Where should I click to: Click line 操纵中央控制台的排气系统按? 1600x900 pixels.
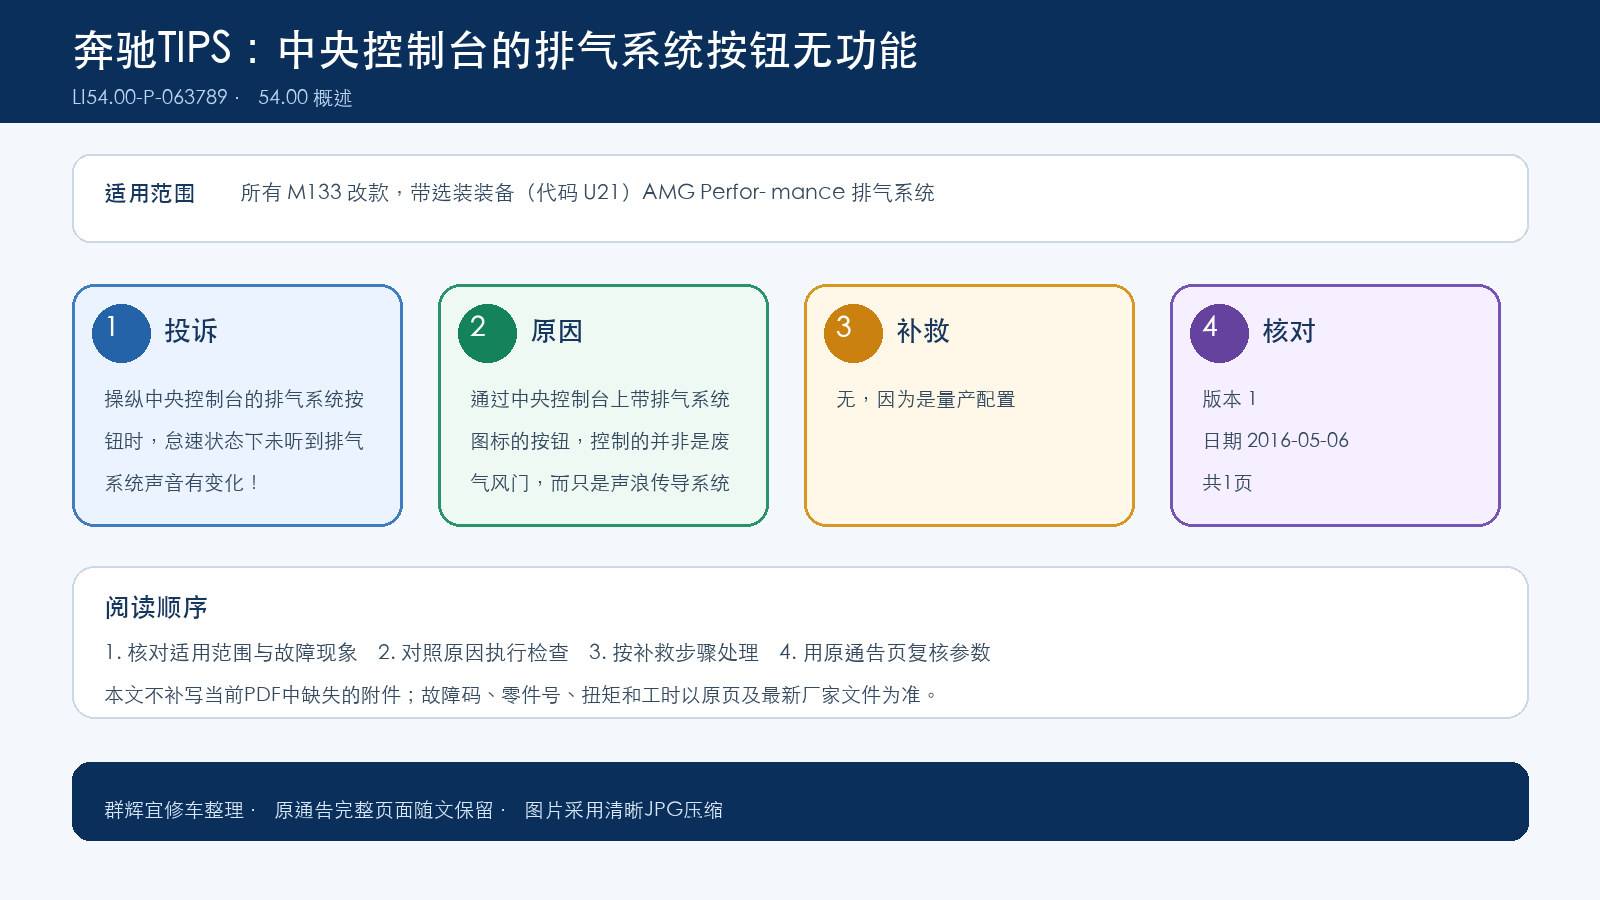coord(234,399)
